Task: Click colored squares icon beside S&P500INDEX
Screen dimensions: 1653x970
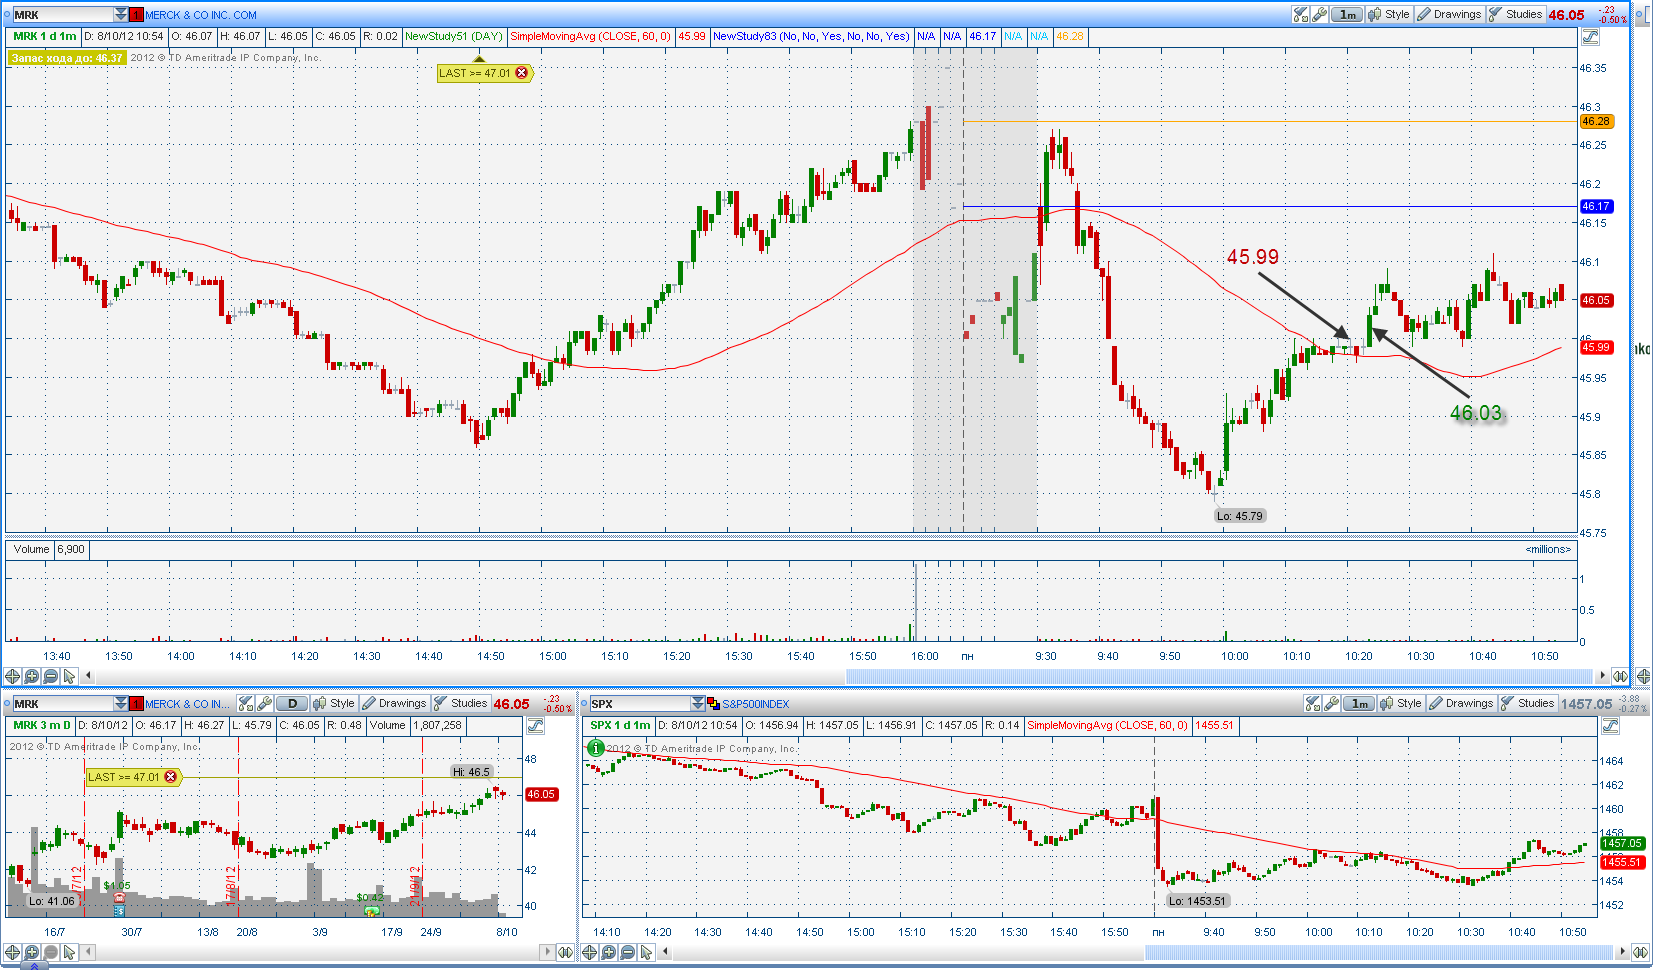Action: coord(713,704)
